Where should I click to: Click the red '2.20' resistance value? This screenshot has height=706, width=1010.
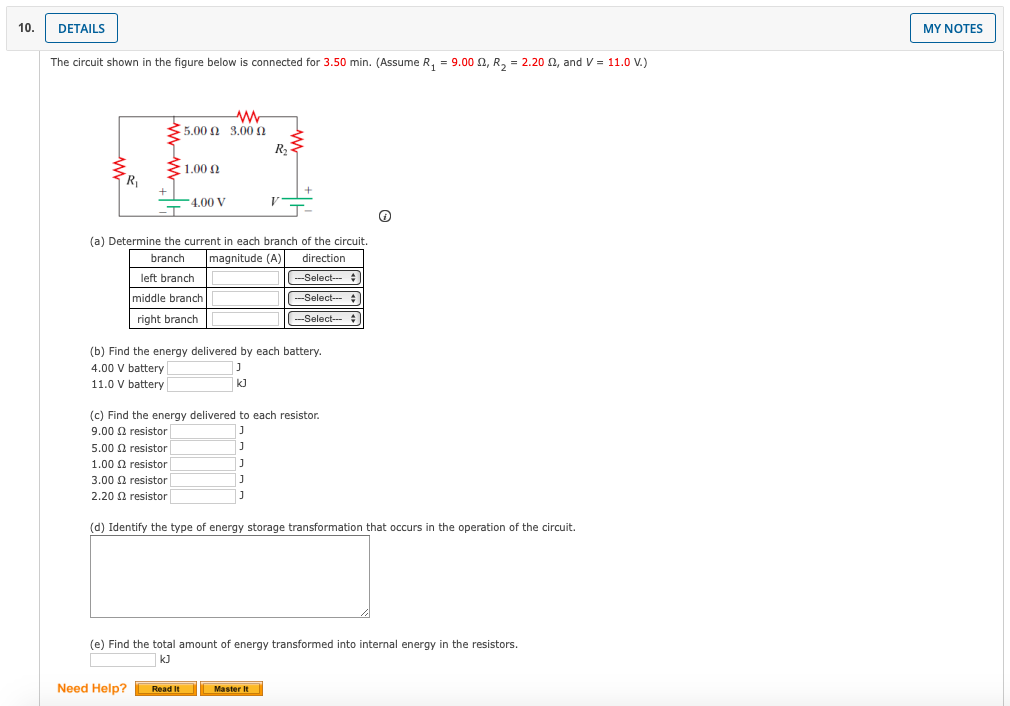(x=533, y=62)
